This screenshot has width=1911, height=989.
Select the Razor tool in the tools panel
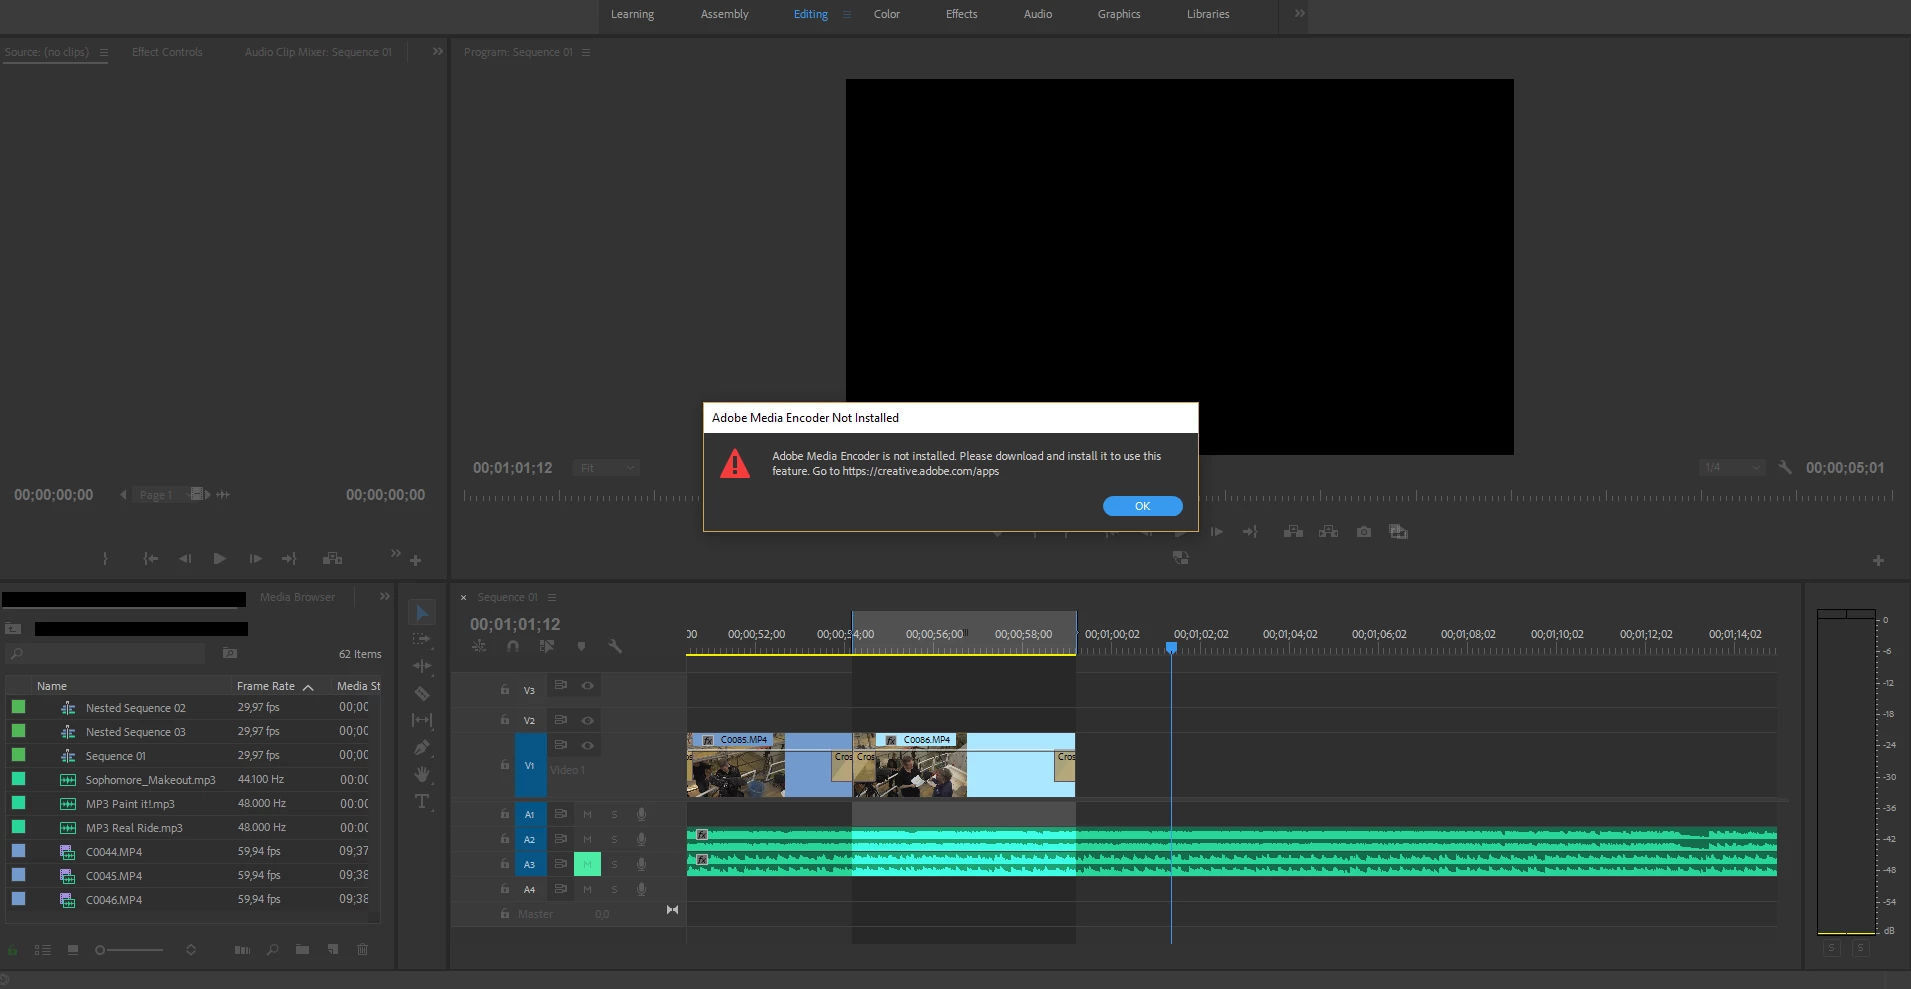click(422, 693)
